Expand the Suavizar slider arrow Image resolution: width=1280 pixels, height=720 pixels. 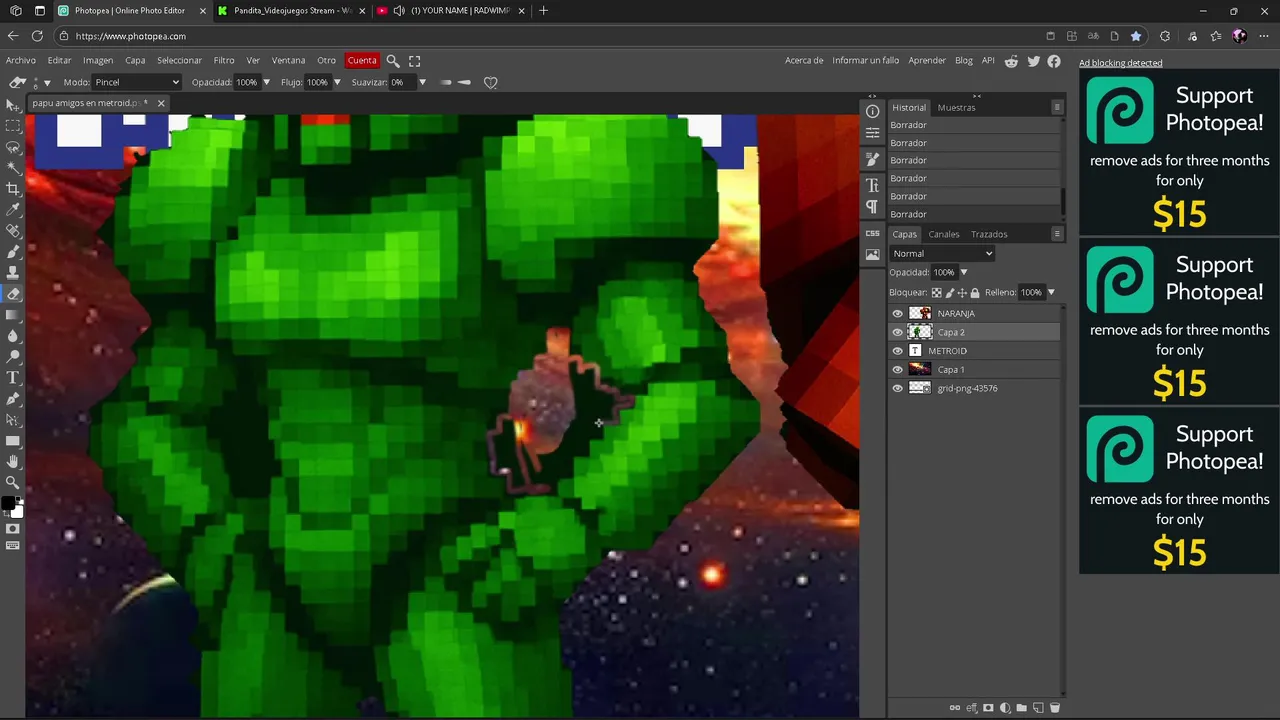click(422, 82)
